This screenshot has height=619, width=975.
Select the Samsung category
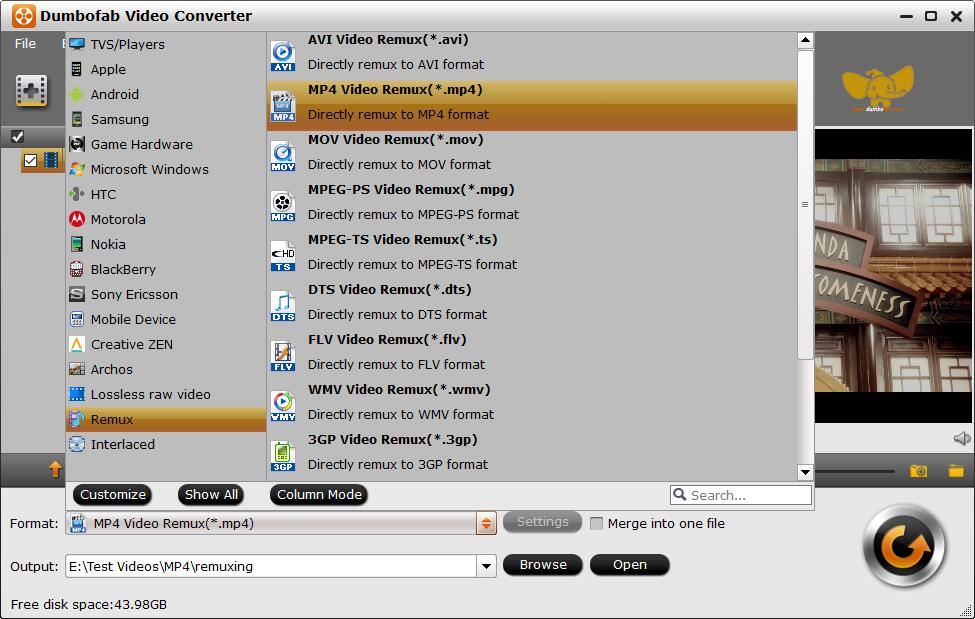coord(166,119)
